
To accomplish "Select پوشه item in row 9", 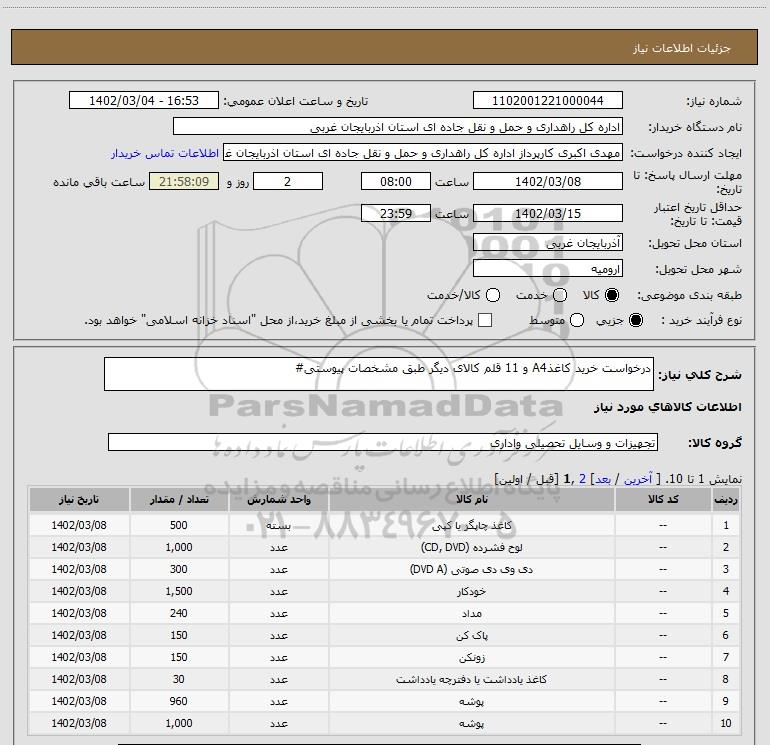I will tap(471, 701).
